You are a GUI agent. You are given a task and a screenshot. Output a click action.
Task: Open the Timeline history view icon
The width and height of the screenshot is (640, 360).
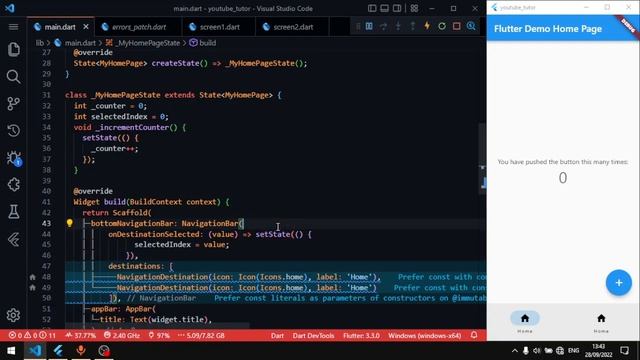click(13, 131)
